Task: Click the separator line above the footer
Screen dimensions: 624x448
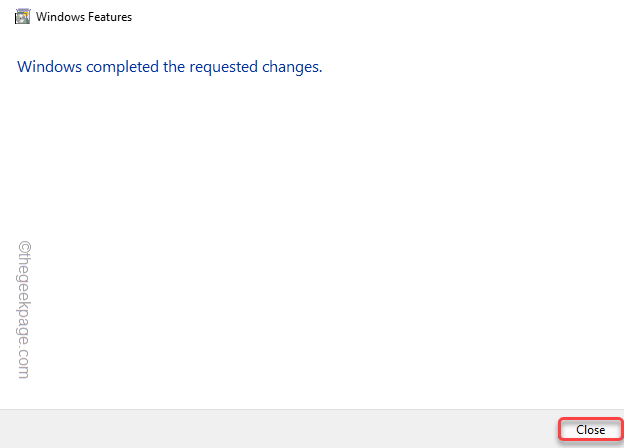Action: (x=312, y=409)
